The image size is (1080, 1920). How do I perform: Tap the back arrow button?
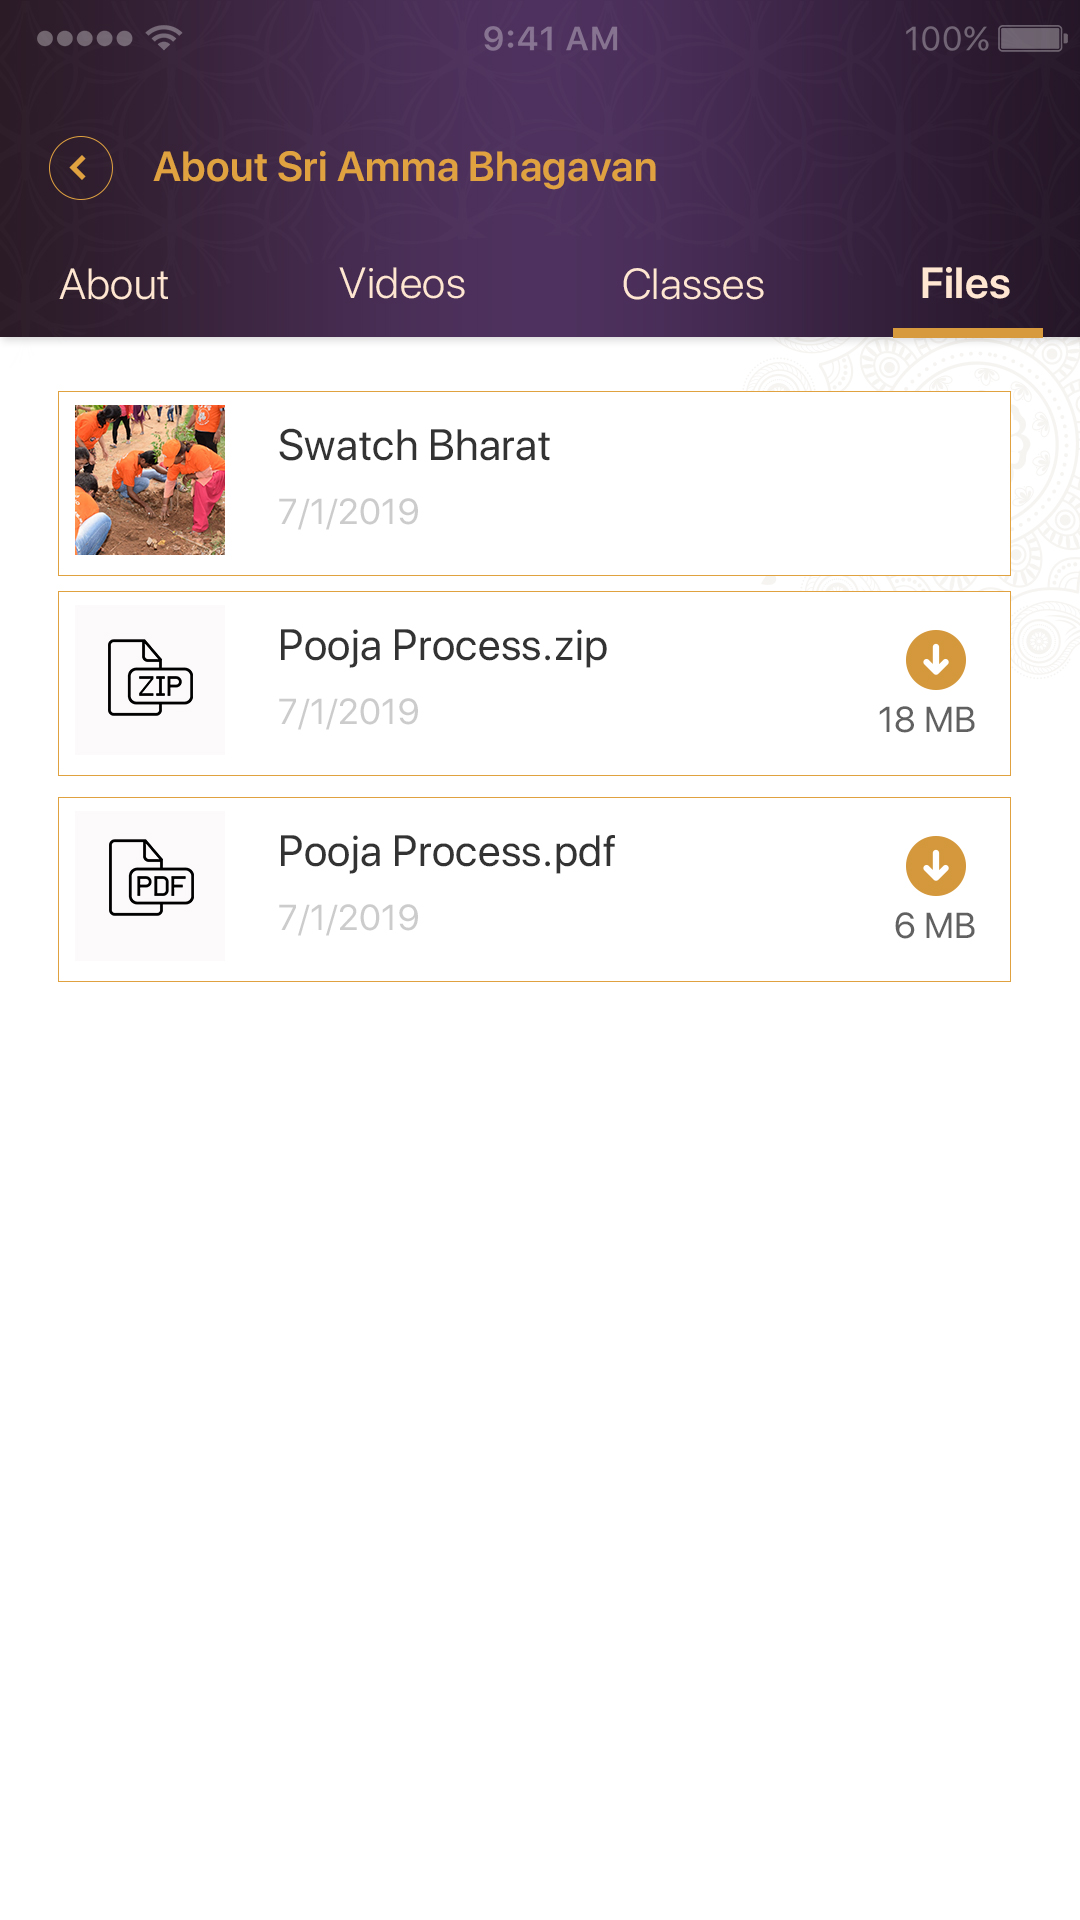point(81,168)
